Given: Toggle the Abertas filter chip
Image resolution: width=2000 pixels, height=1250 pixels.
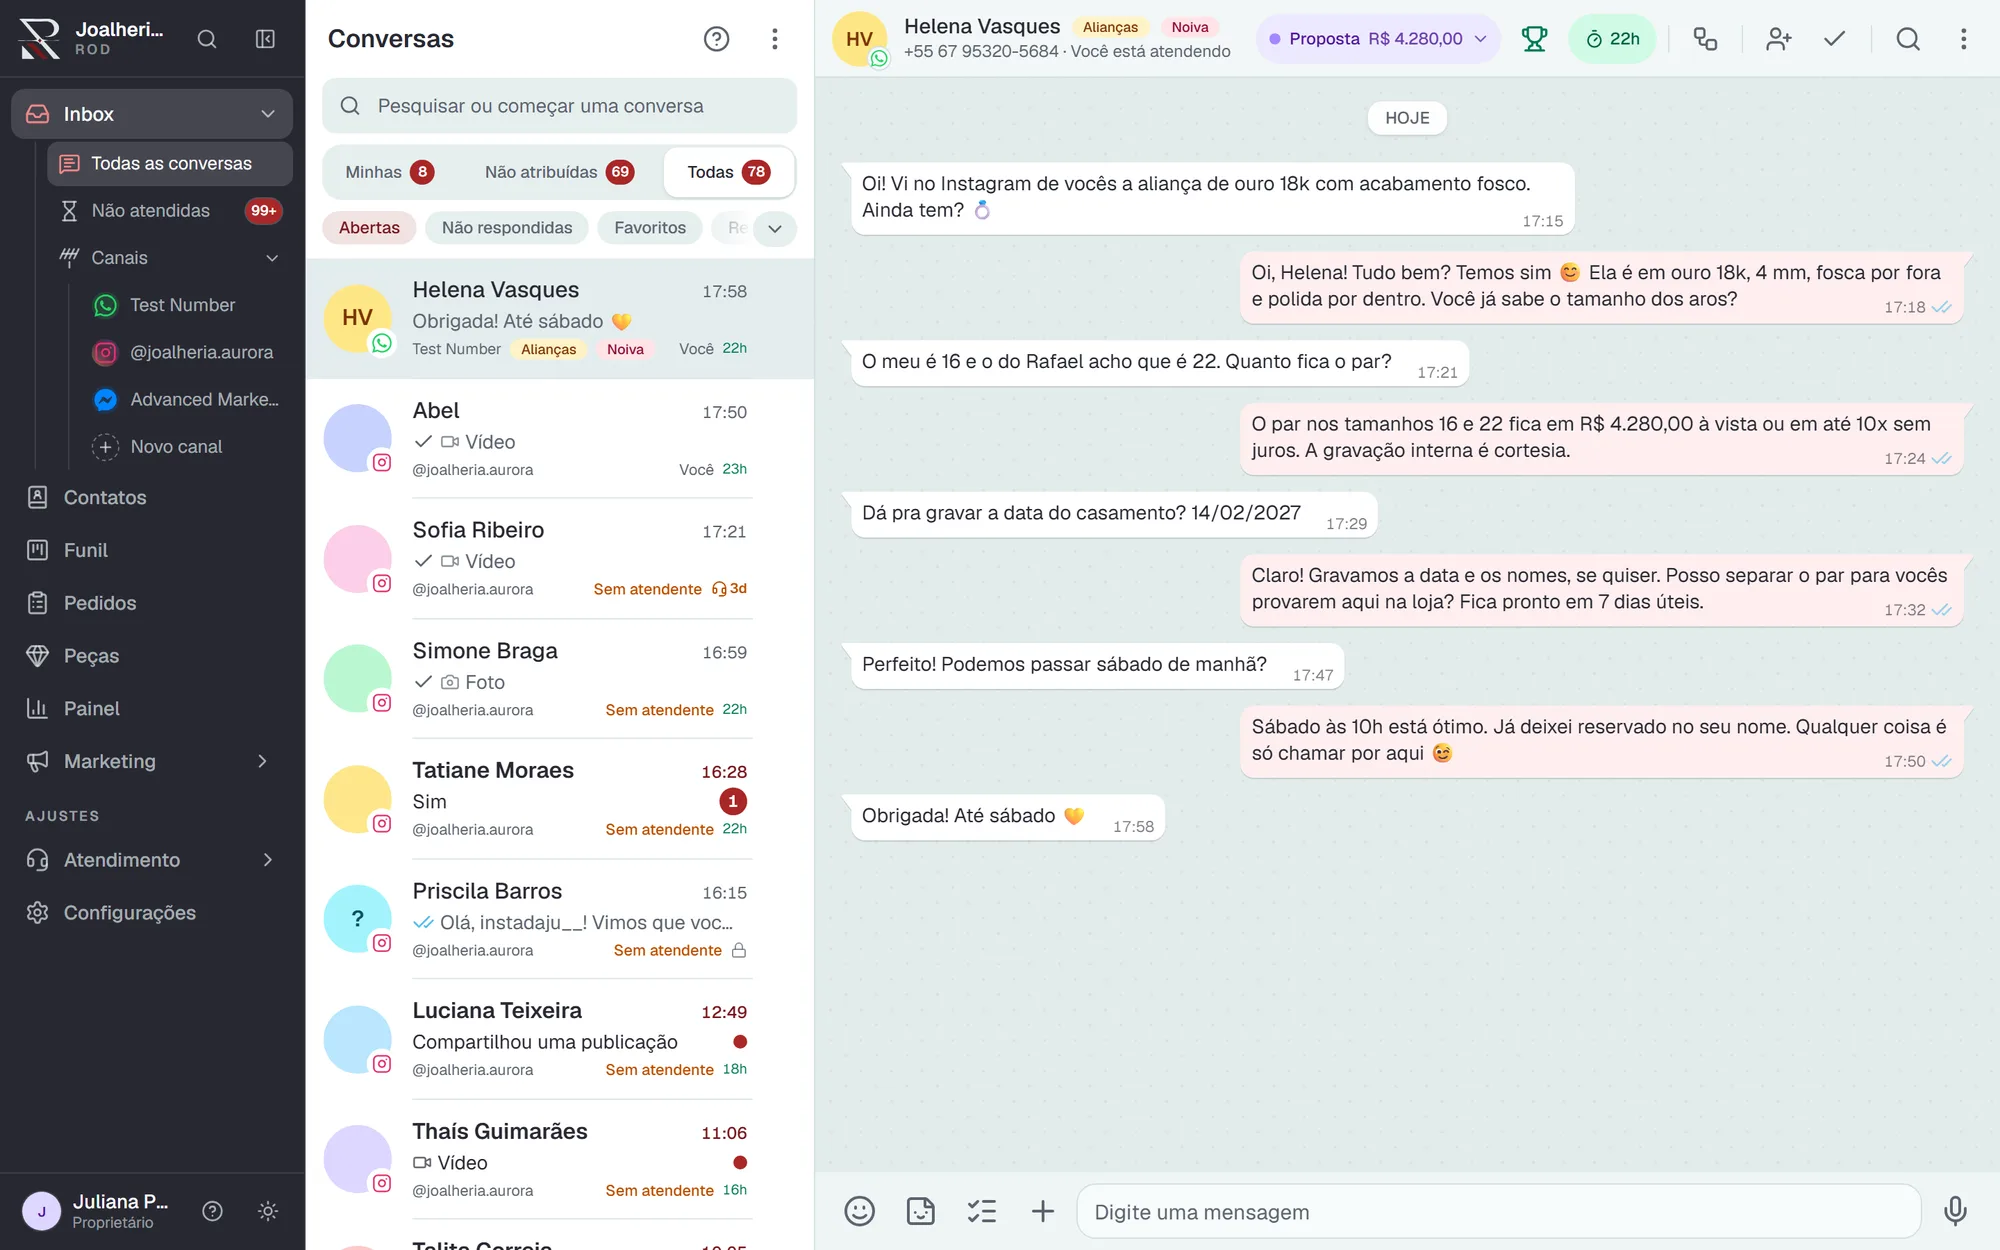Looking at the screenshot, I should (x=369, y=228).
